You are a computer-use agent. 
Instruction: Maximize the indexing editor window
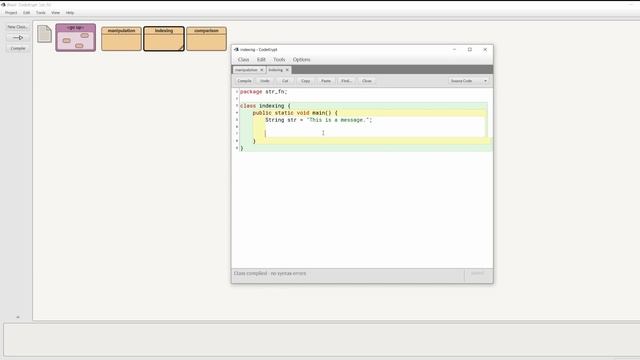click(470, 49)
